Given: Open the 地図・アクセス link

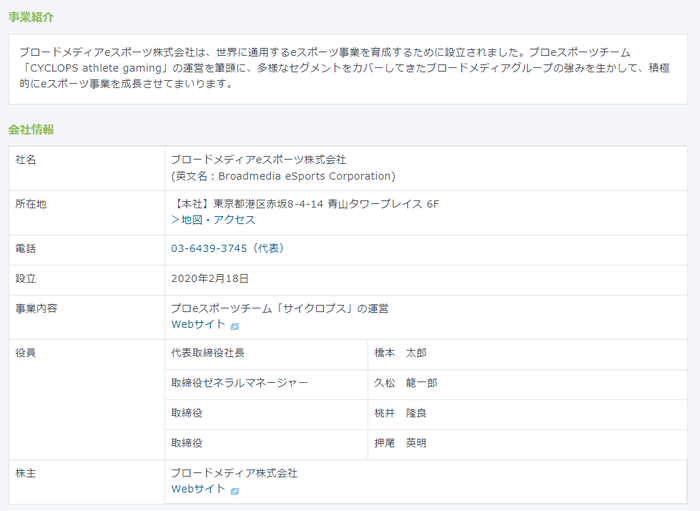Looking at the screenshot, I should pyautogui.click(x=213, y=220).
